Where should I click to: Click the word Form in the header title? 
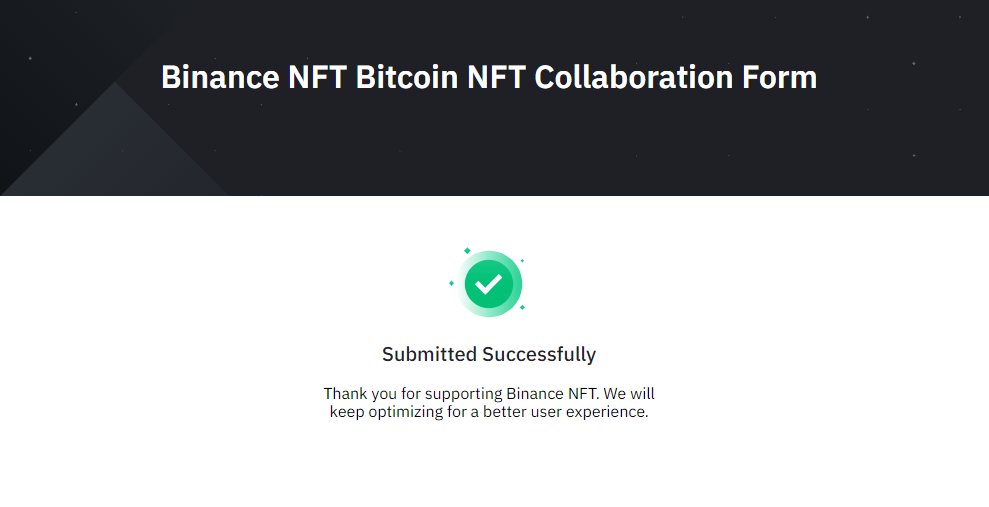(x=780, y=77)
